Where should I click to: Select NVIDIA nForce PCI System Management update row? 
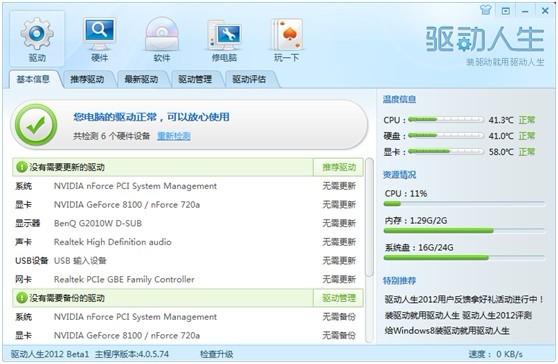click(x=188, y=186)
